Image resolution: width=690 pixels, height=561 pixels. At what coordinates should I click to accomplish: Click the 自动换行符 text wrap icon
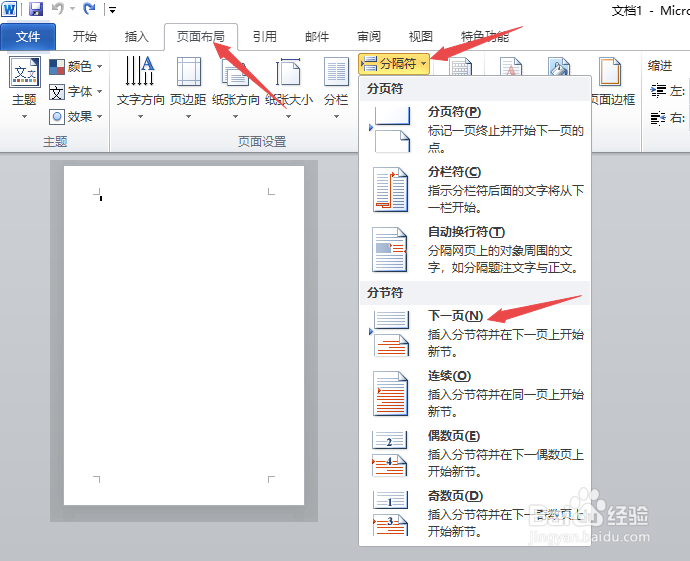pos(390,249)
